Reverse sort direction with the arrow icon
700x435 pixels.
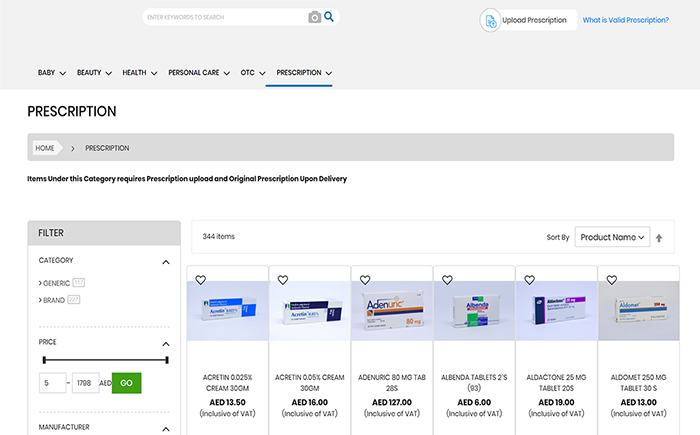click(x=659, y=238)
